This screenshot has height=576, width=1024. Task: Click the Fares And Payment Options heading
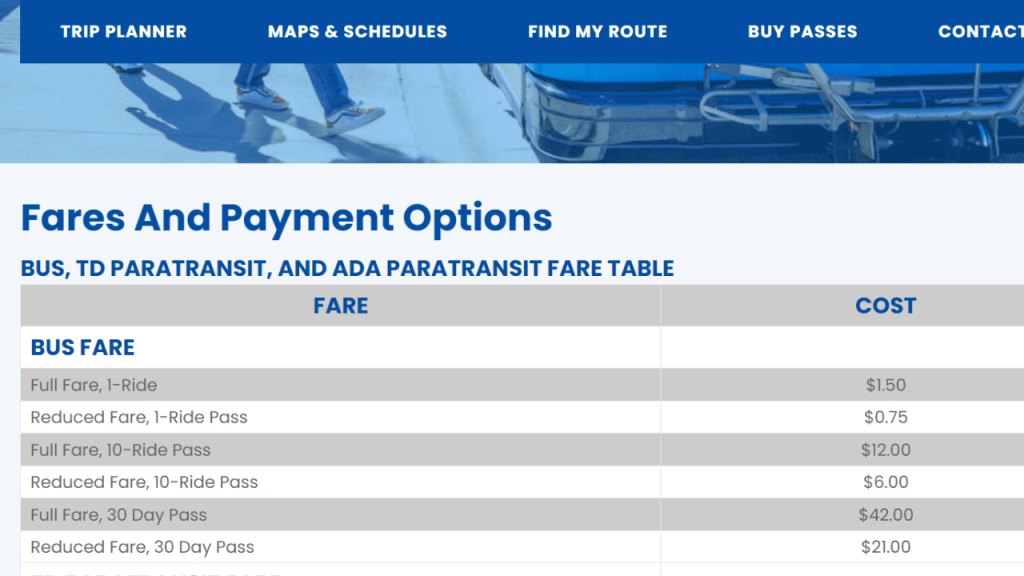pos(287,218)
